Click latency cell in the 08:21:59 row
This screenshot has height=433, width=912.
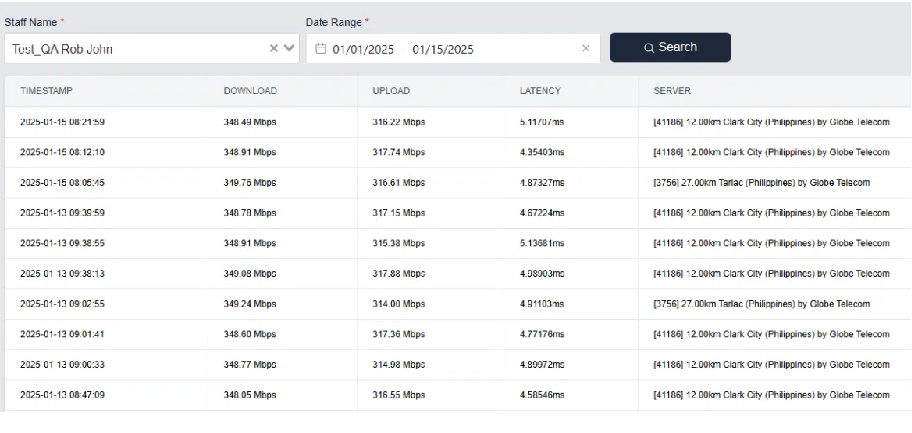coord(542,122)
